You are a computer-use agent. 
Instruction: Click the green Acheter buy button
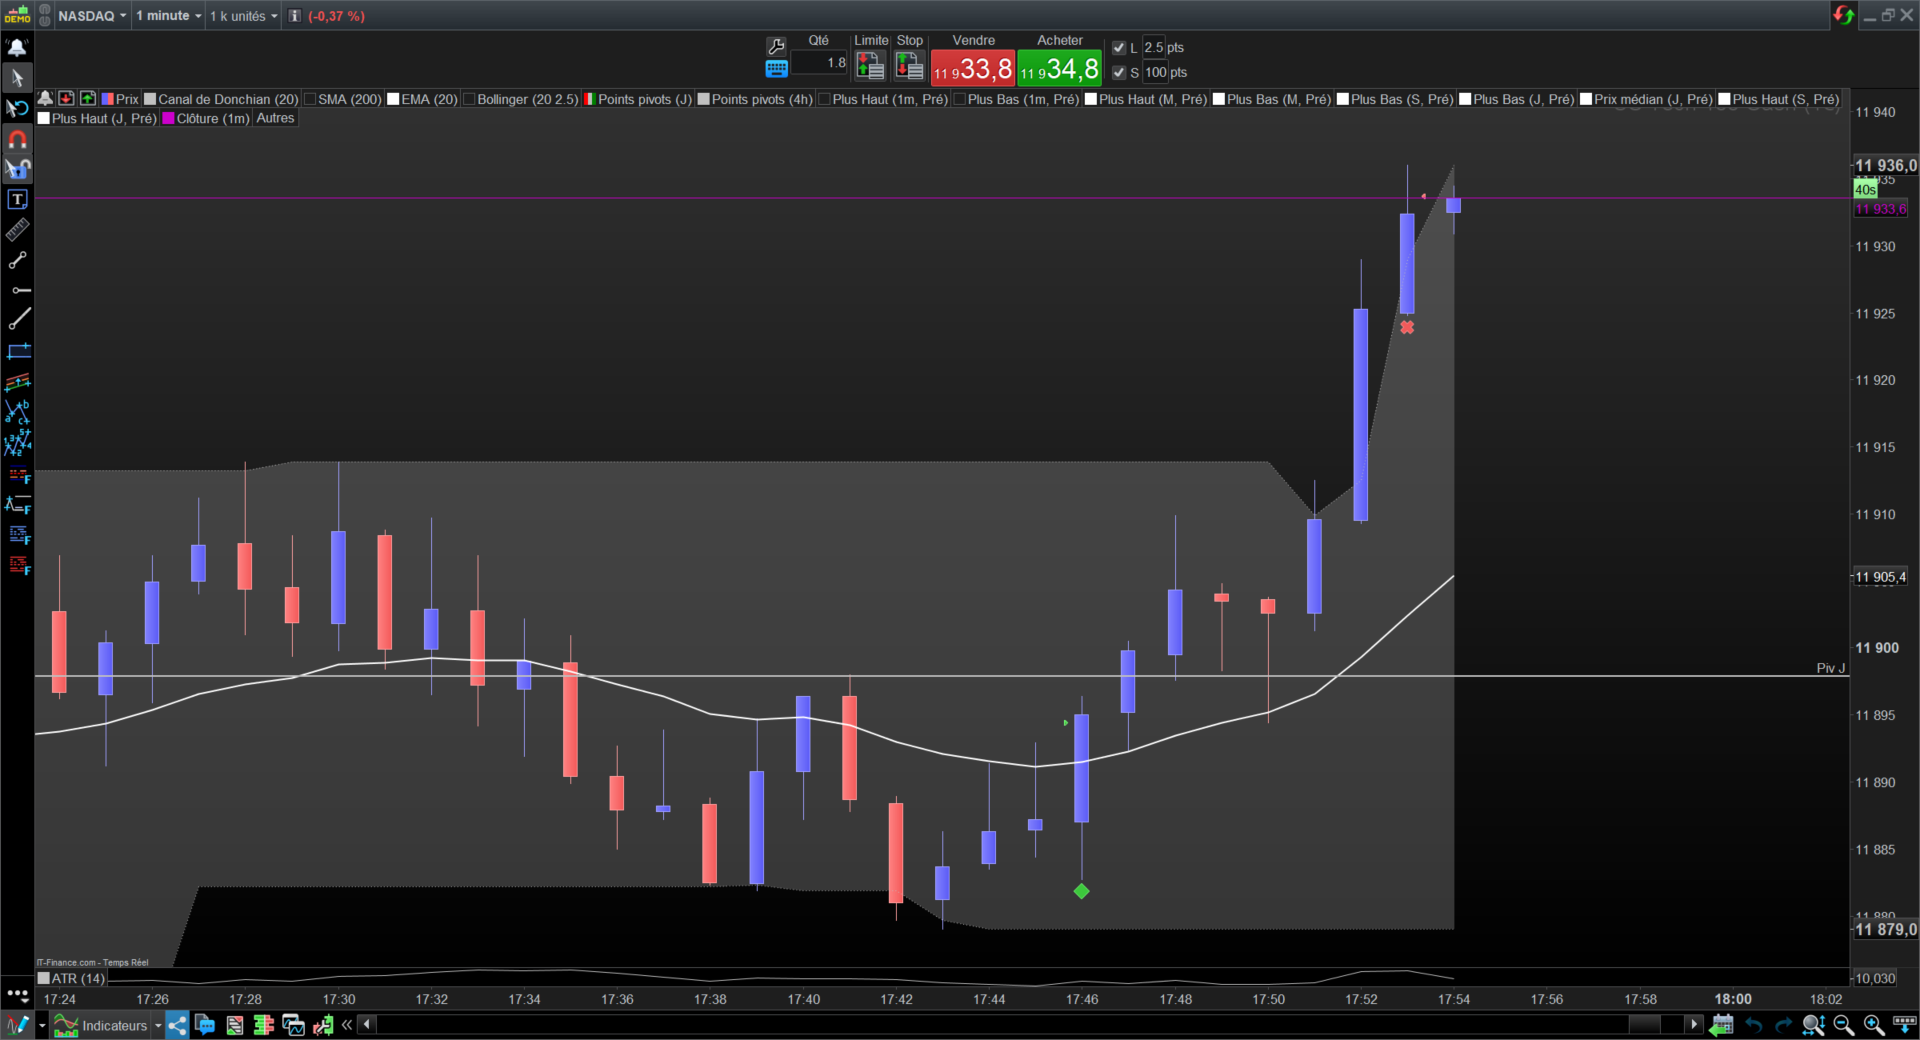click(x=1059, y=68)
